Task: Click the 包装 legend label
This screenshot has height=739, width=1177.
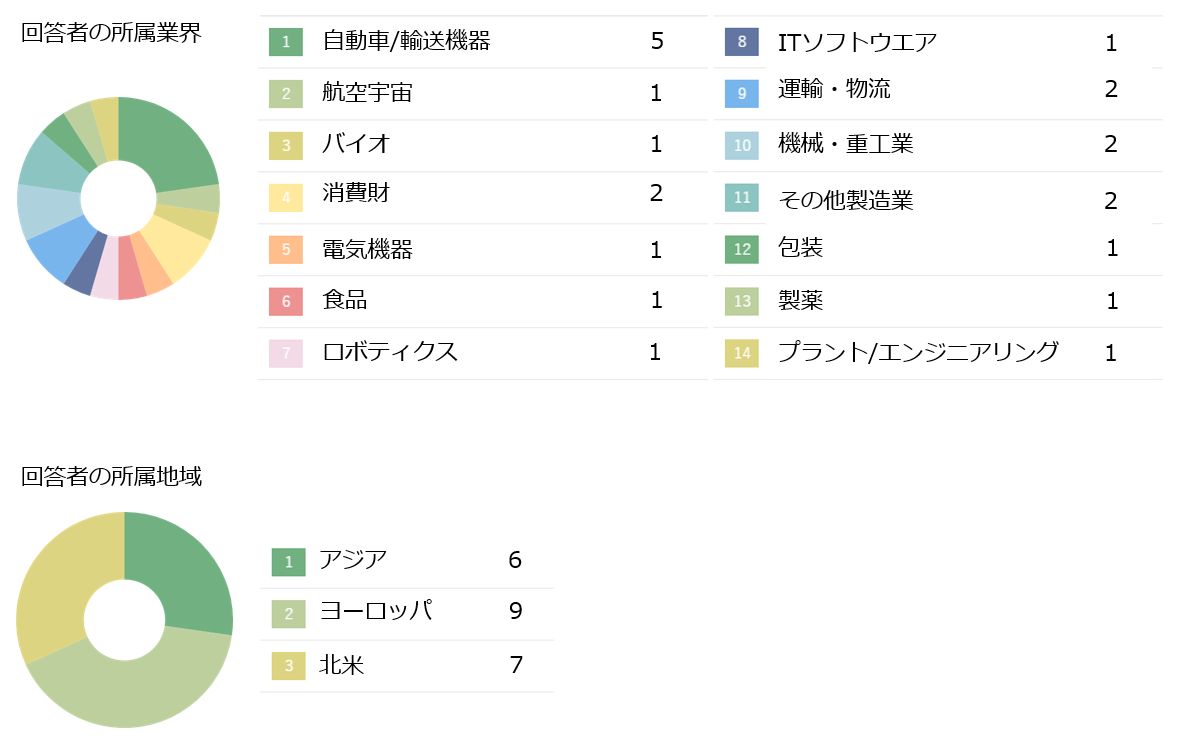Action: coord(800,247)
